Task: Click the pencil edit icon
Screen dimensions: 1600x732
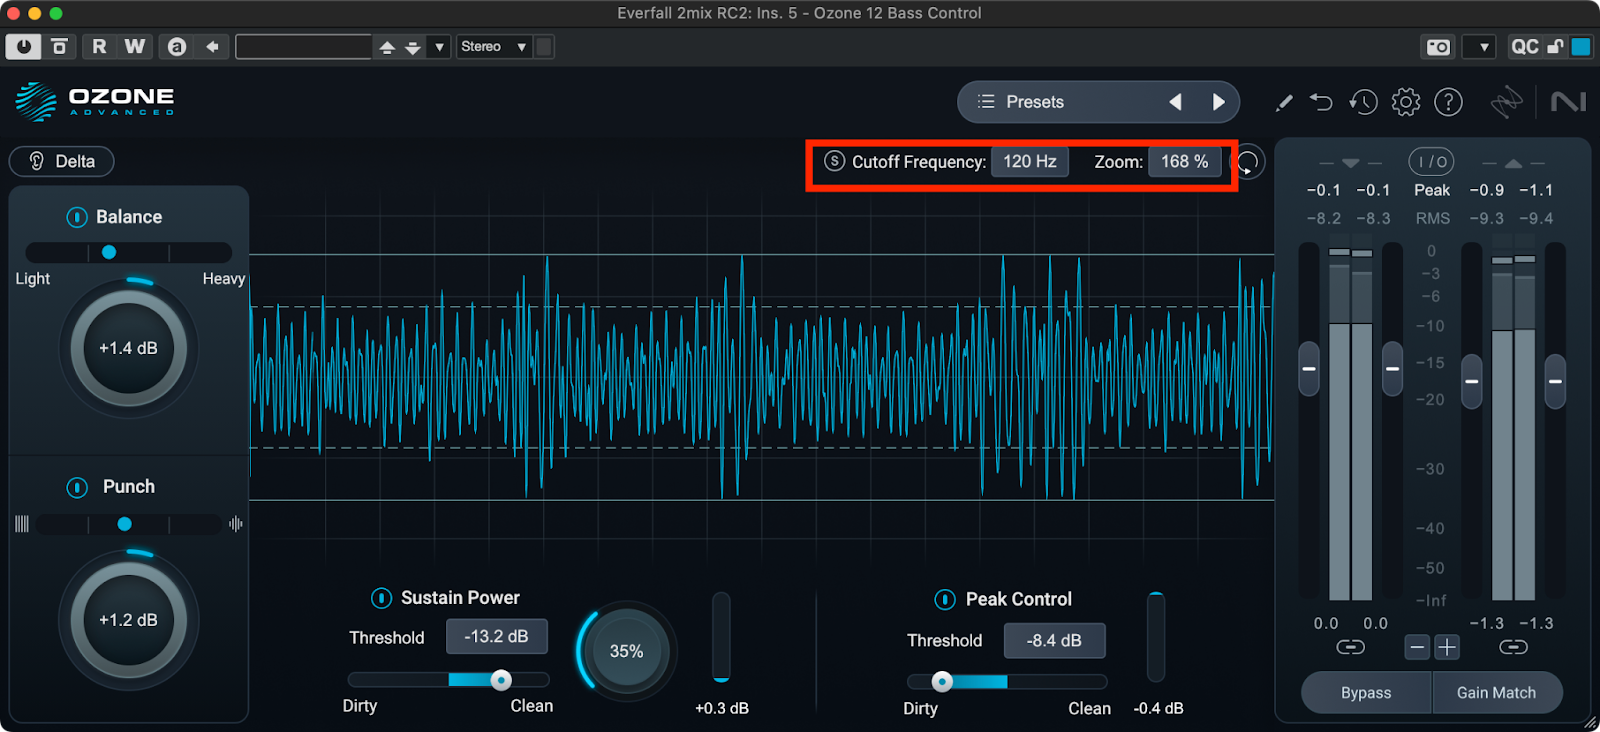Action: [x=1284, y=102]
